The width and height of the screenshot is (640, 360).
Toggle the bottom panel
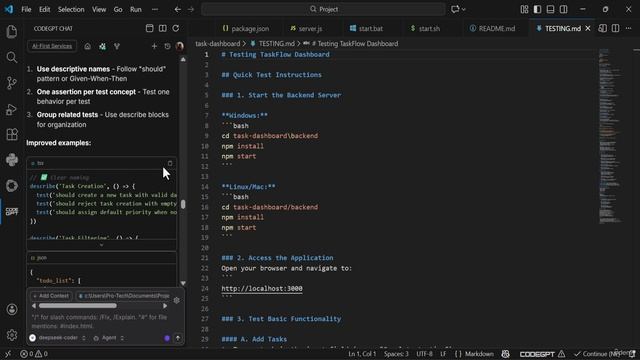[551, 9]
